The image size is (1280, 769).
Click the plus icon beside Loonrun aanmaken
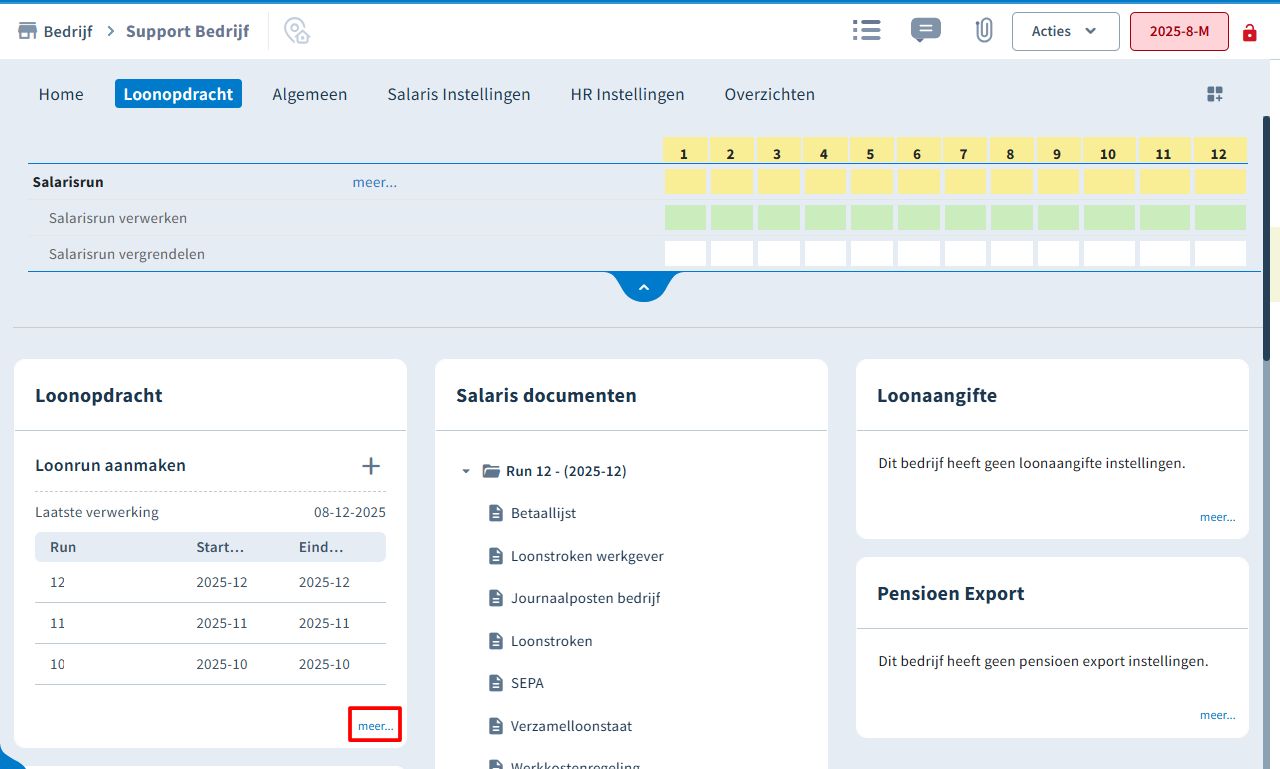pos(371,466)
